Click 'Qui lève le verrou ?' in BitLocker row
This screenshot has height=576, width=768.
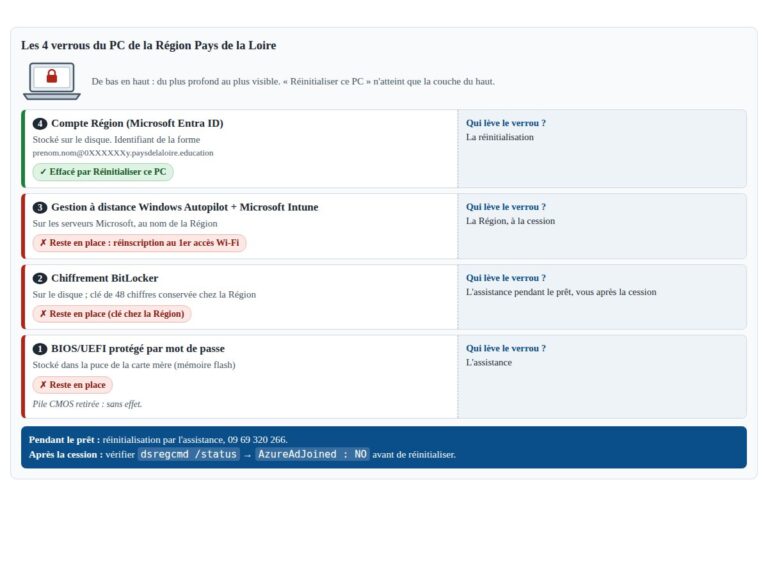505,278
